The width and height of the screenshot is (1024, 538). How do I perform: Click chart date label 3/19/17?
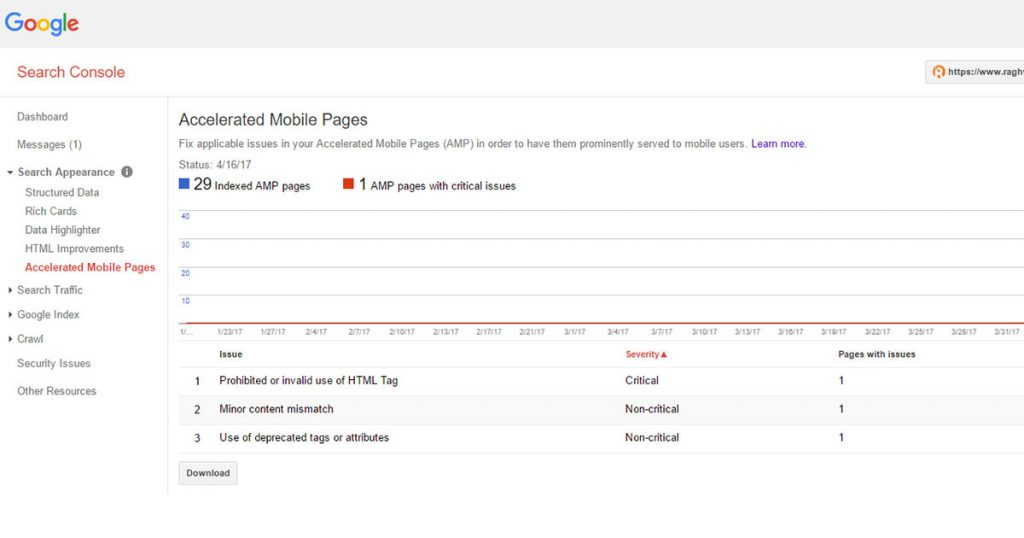834,332
